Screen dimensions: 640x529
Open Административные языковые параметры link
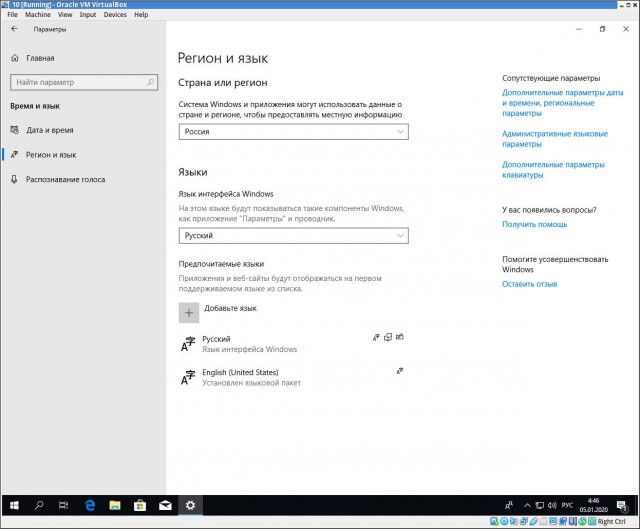555,139
